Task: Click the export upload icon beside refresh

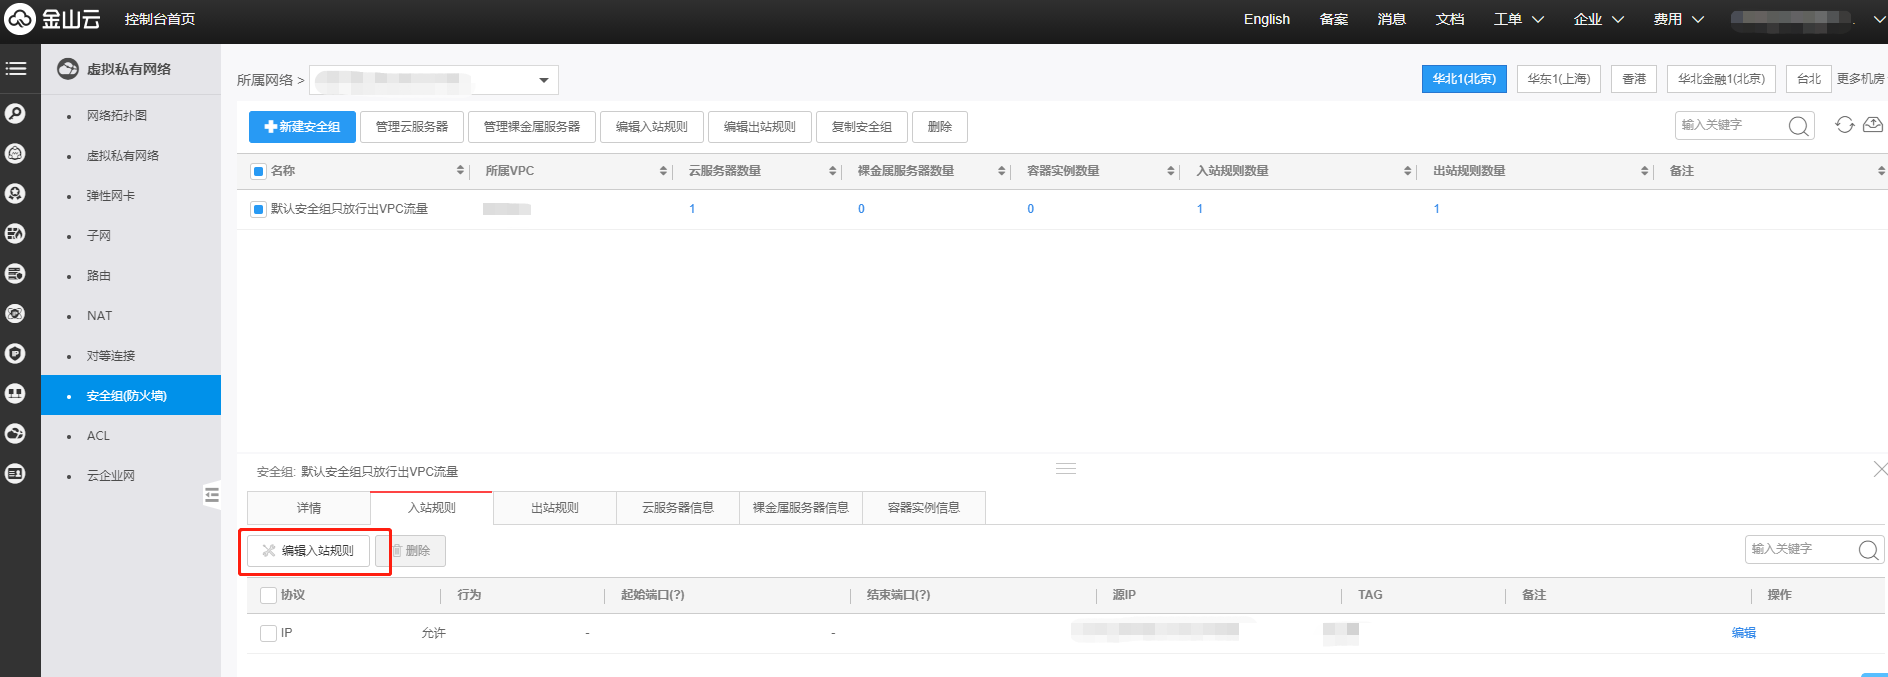Action: (1873, 125)
